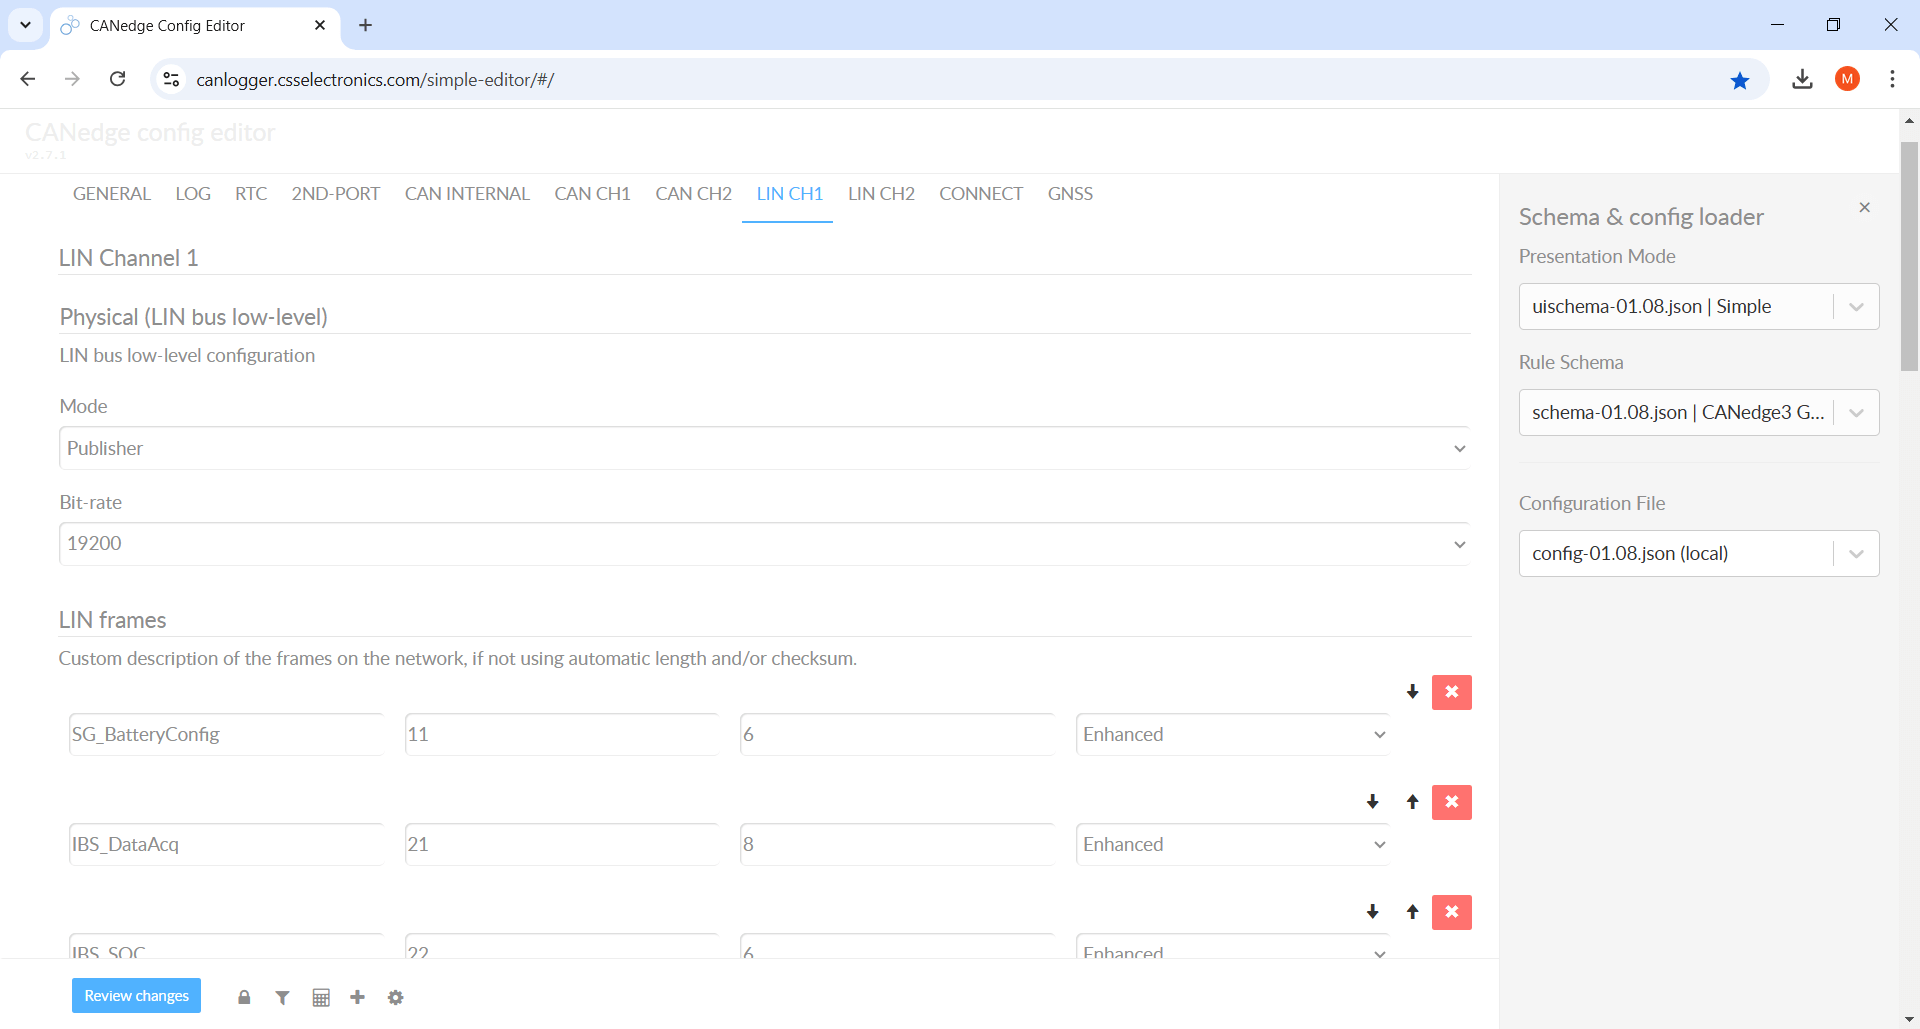Switch to the GENERAL tab
1920x1029 pixels.
point(112,194)
